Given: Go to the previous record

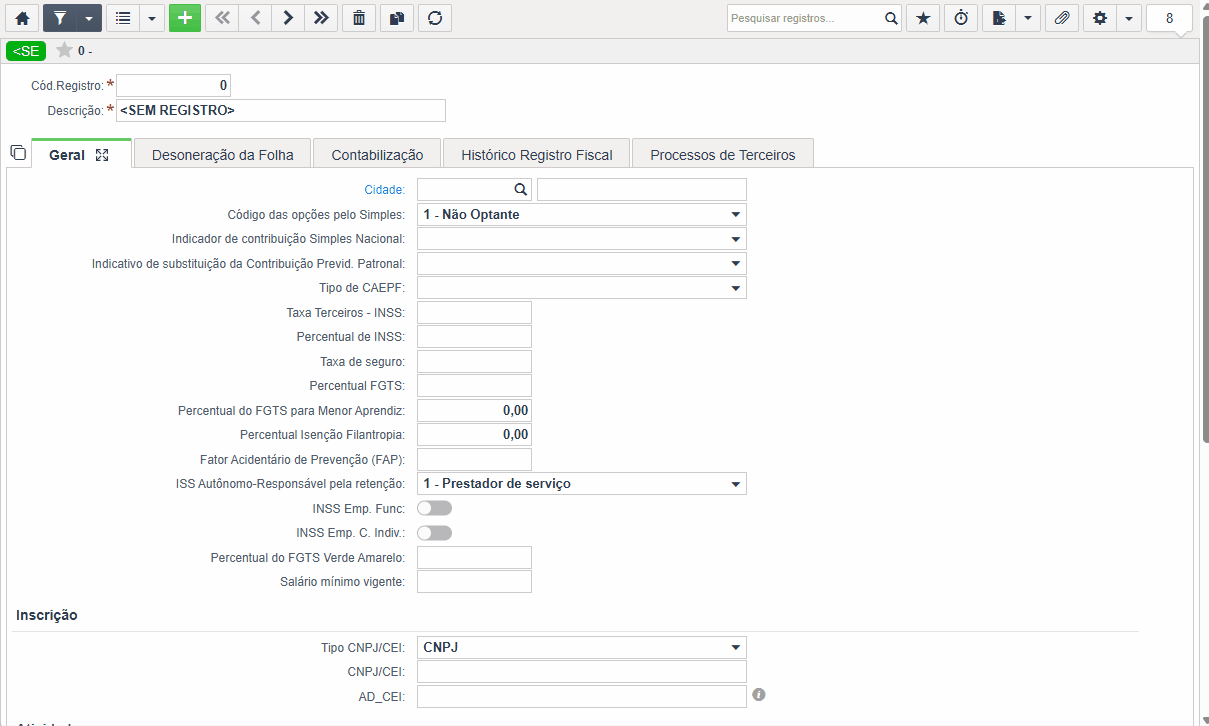Looking at the screenshot, I should coord(255,18).
